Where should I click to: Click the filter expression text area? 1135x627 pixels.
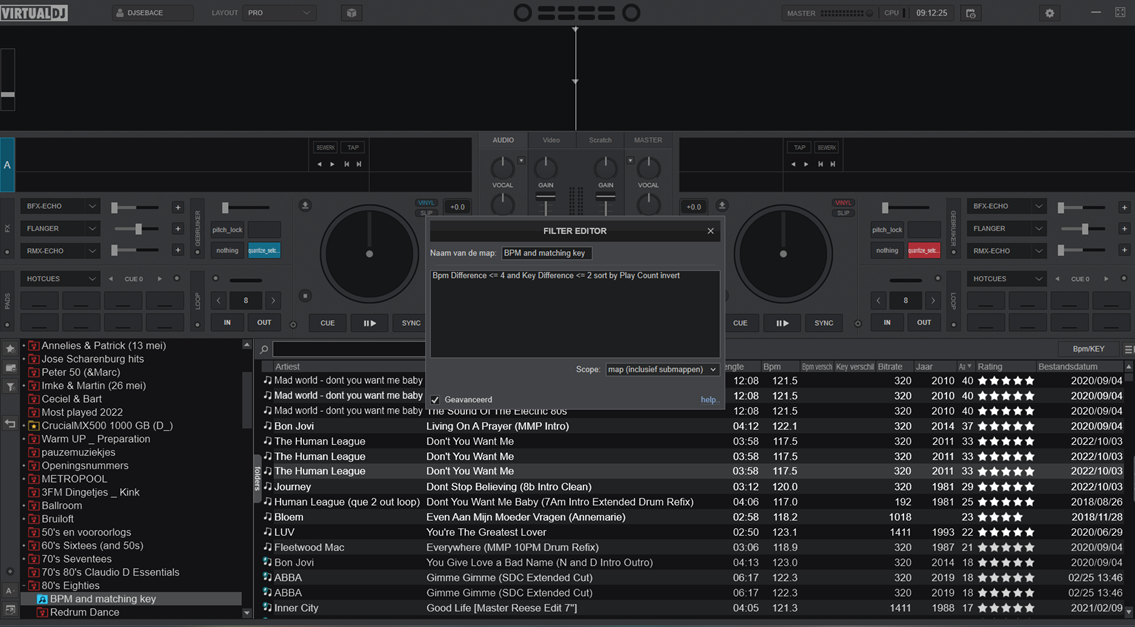575,314
